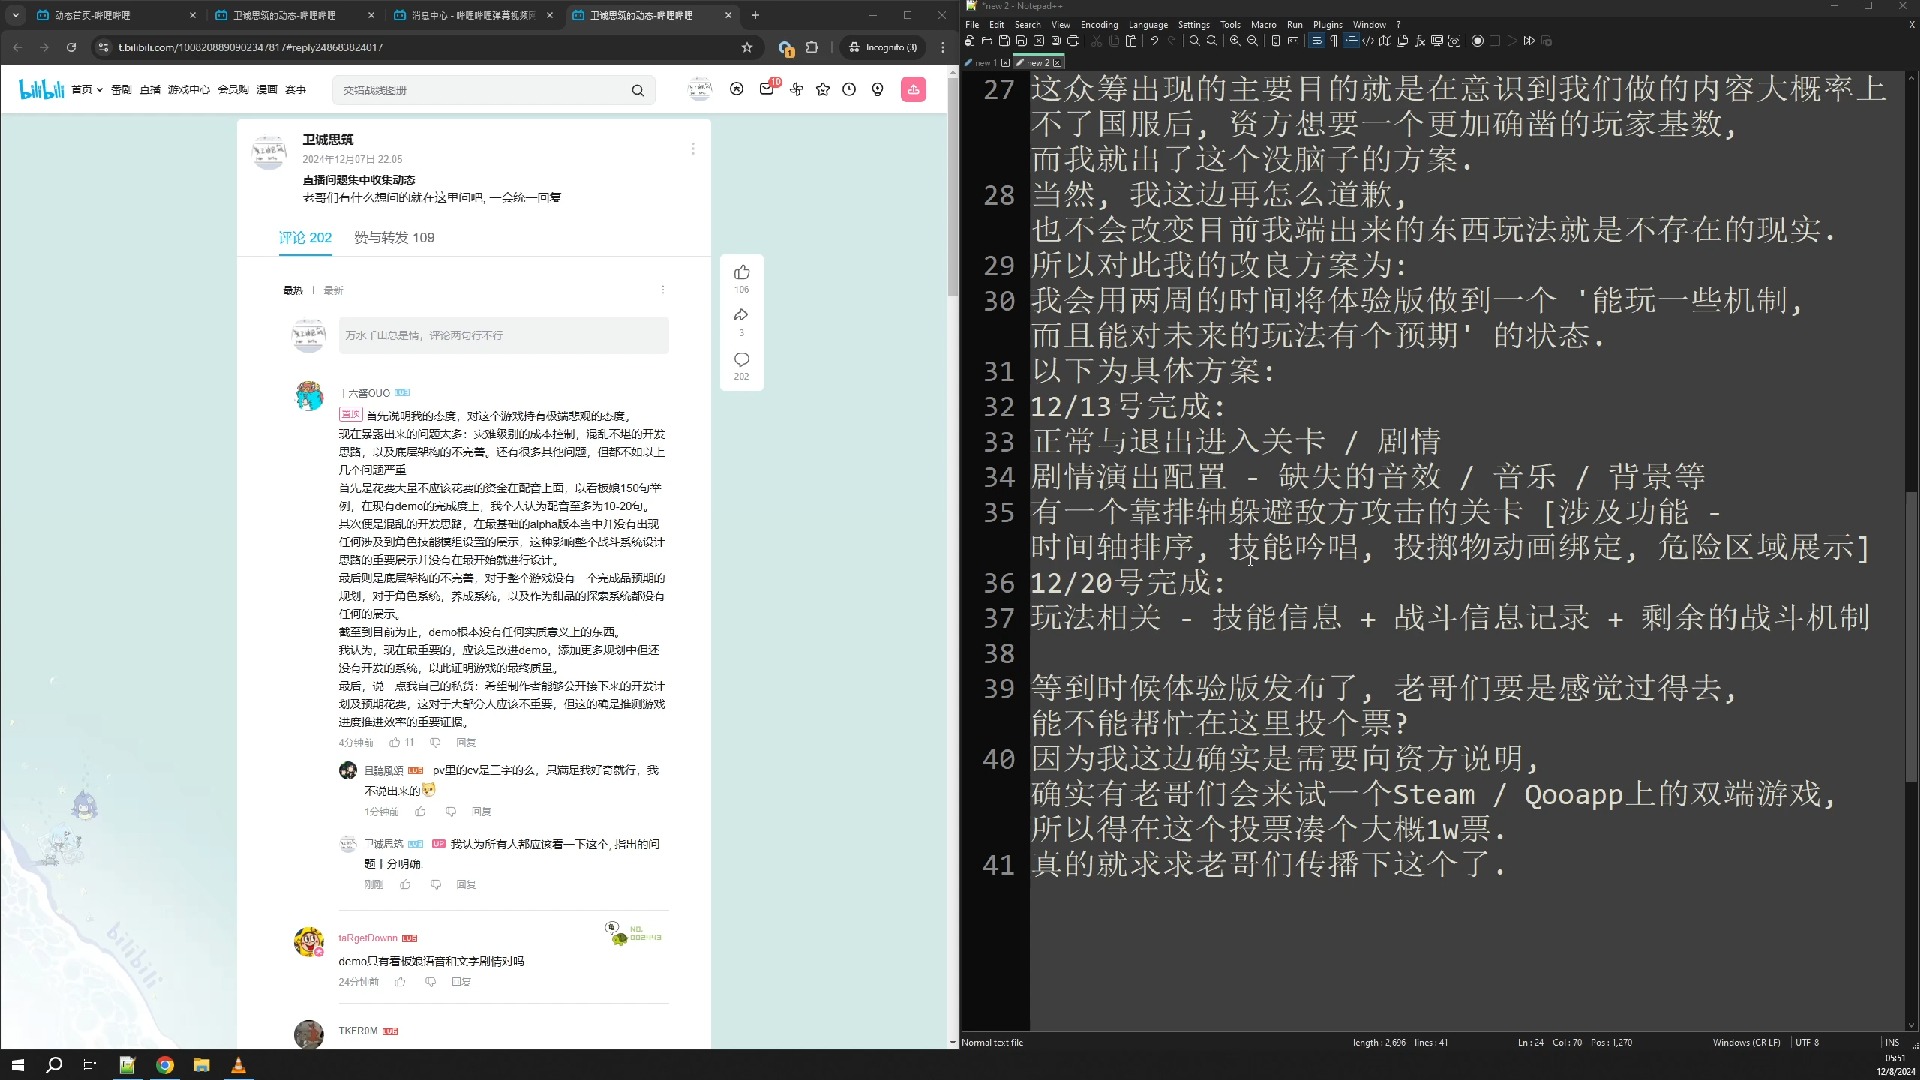Click the Zoom In icon in Notepad++
1920x1080 pixels.
pos(1235,41)
